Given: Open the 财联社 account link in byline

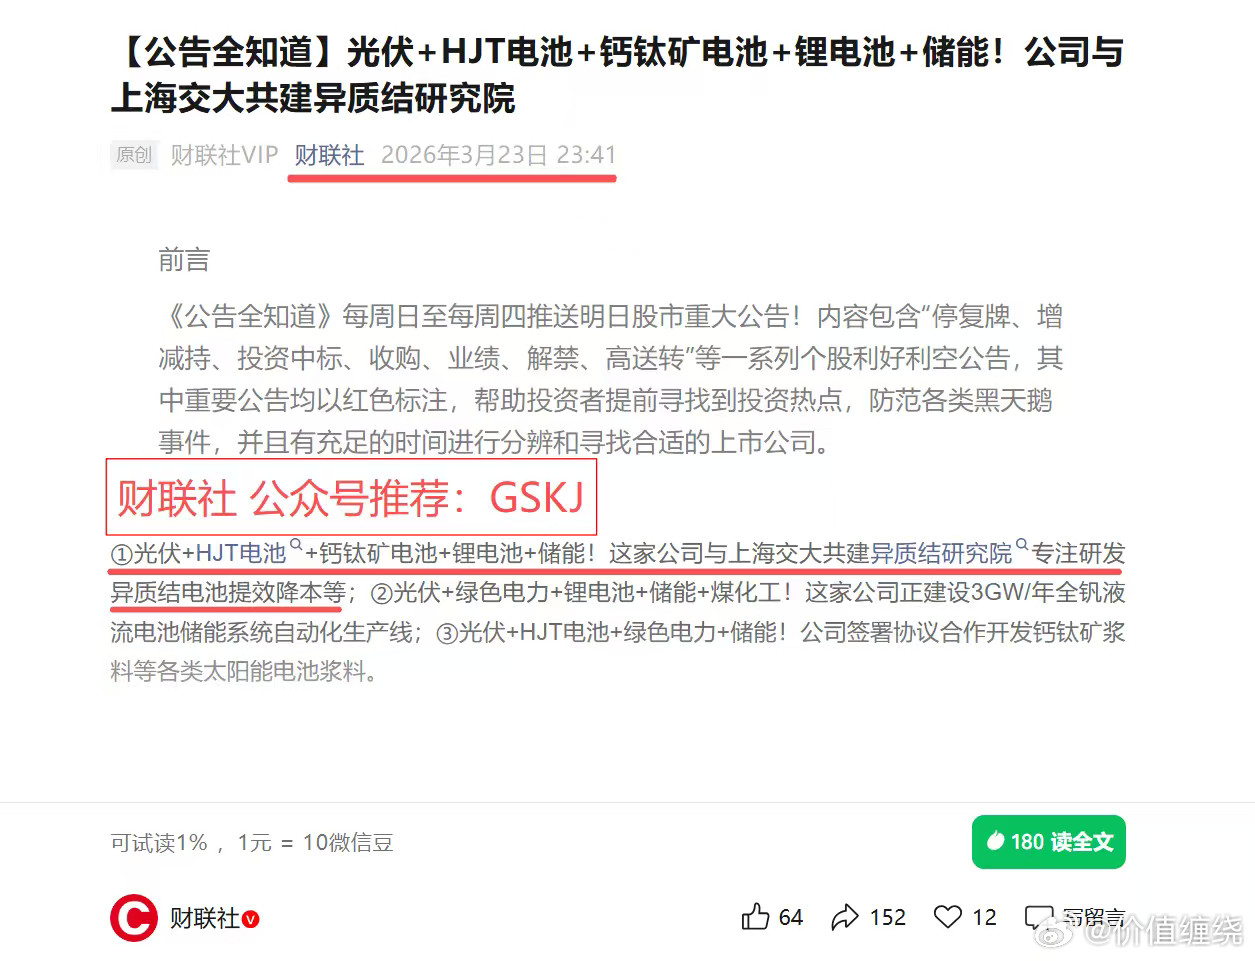Looking at the screenshot, I should click(x=329, y=155).
